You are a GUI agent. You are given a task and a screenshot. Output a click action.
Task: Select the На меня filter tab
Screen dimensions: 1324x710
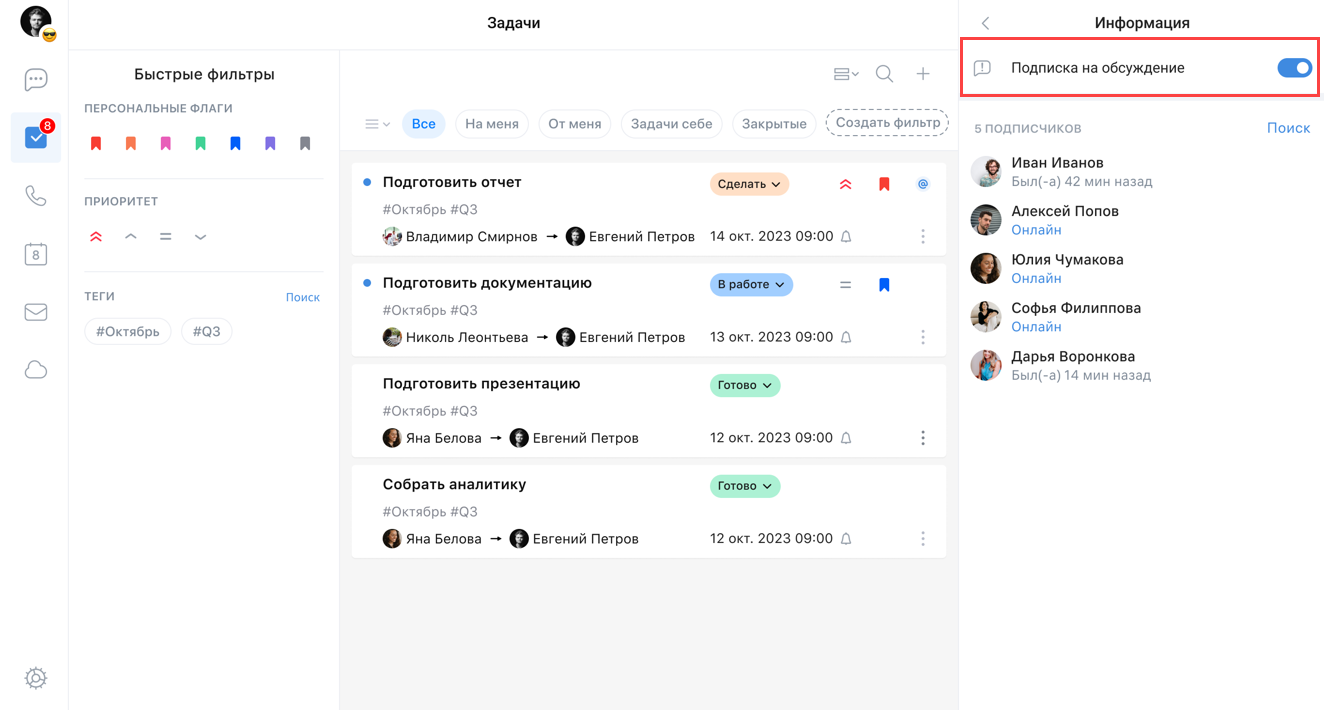[x=491, y=124]
